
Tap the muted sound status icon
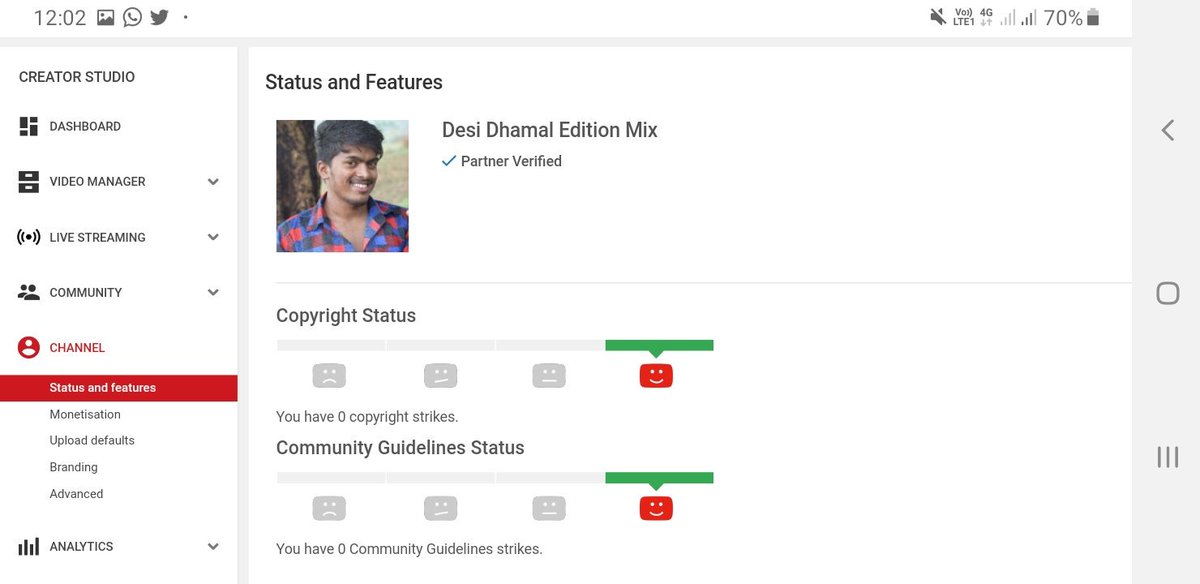938,17
